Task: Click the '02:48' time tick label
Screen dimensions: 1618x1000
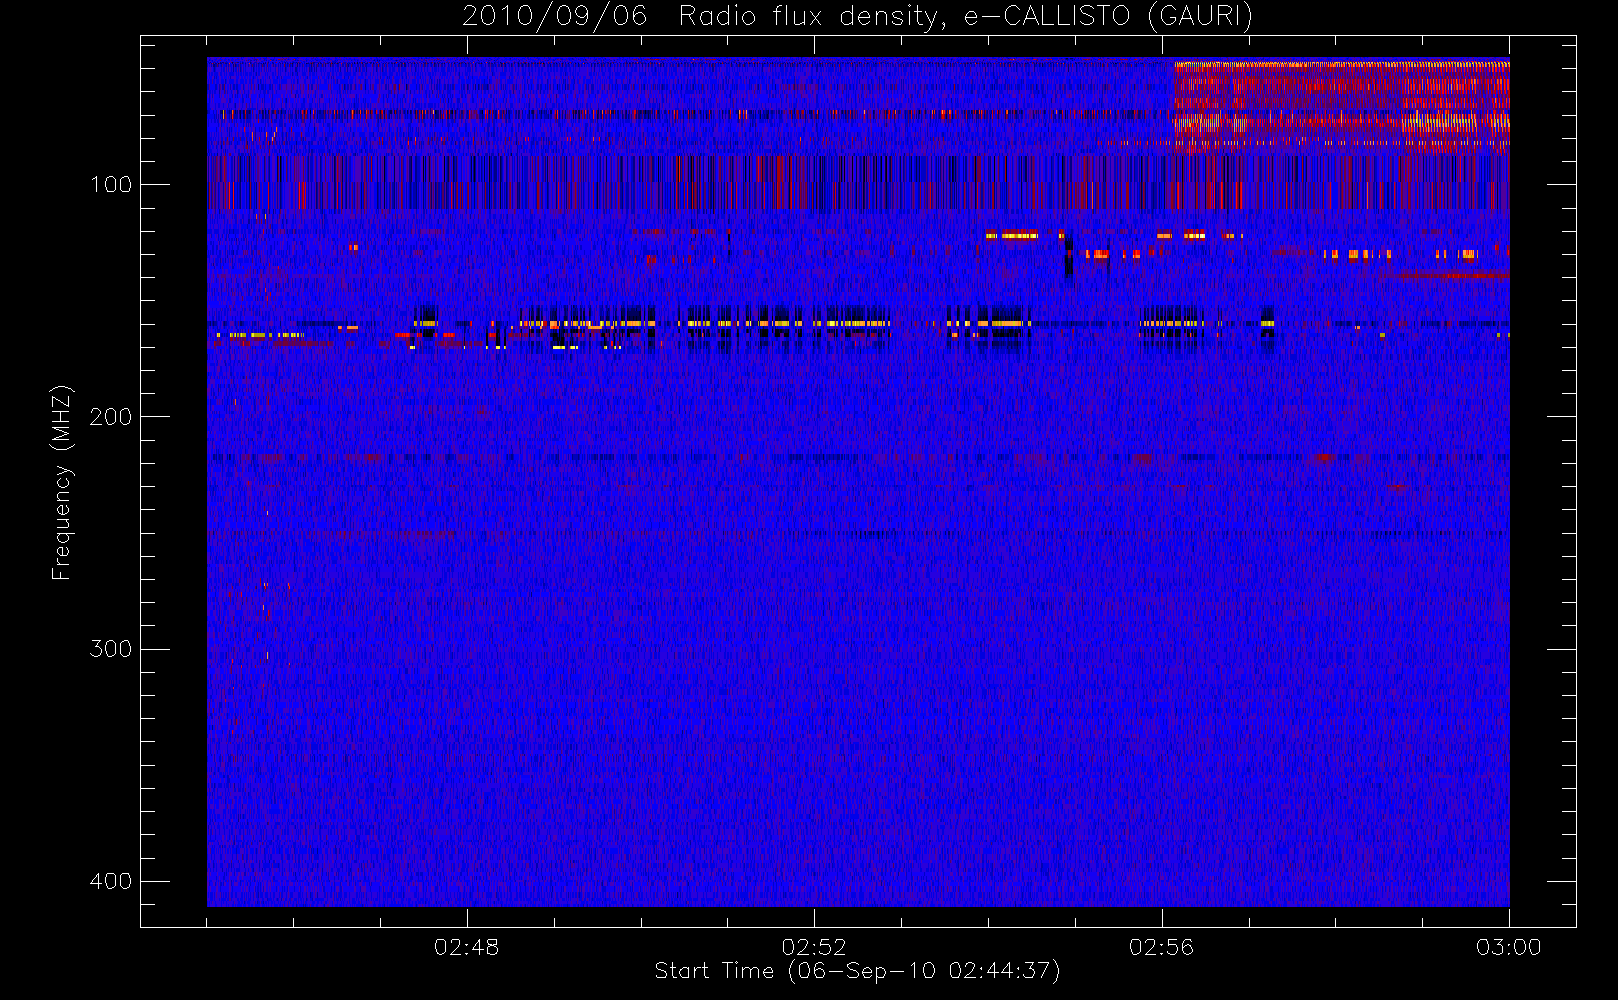Action: pos(466,947)
